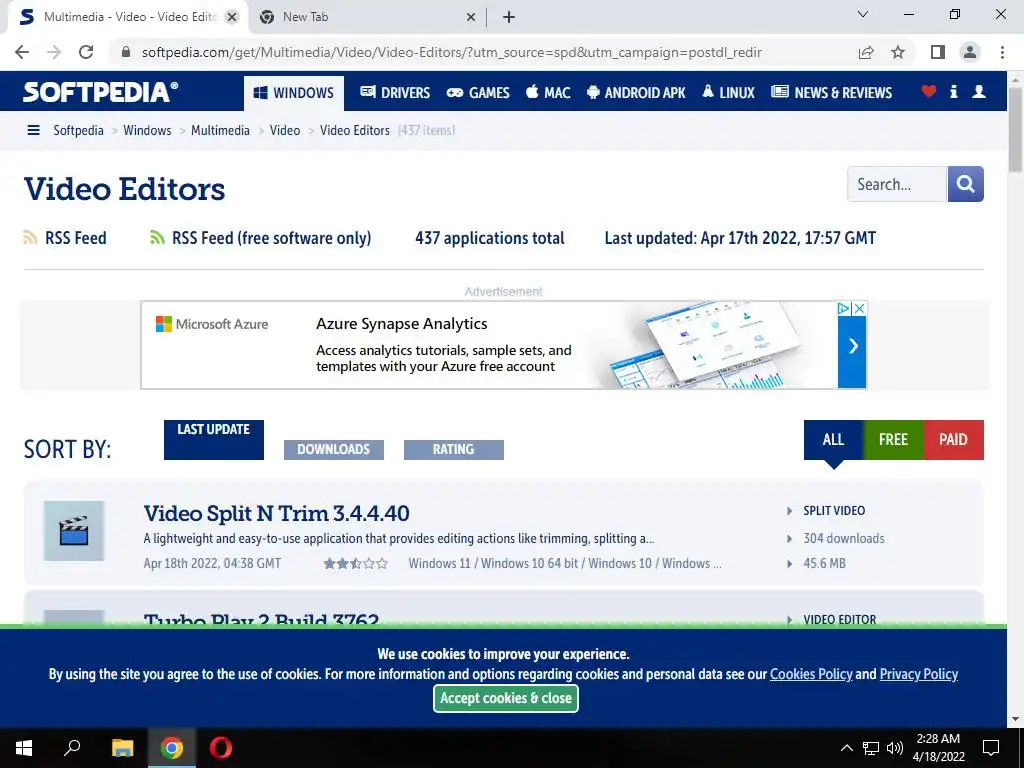Screen dimensions: 1024x768
Task: Open the Video Split N Trim 3.4.4.40 title
Action: click(x=276, y=513)
